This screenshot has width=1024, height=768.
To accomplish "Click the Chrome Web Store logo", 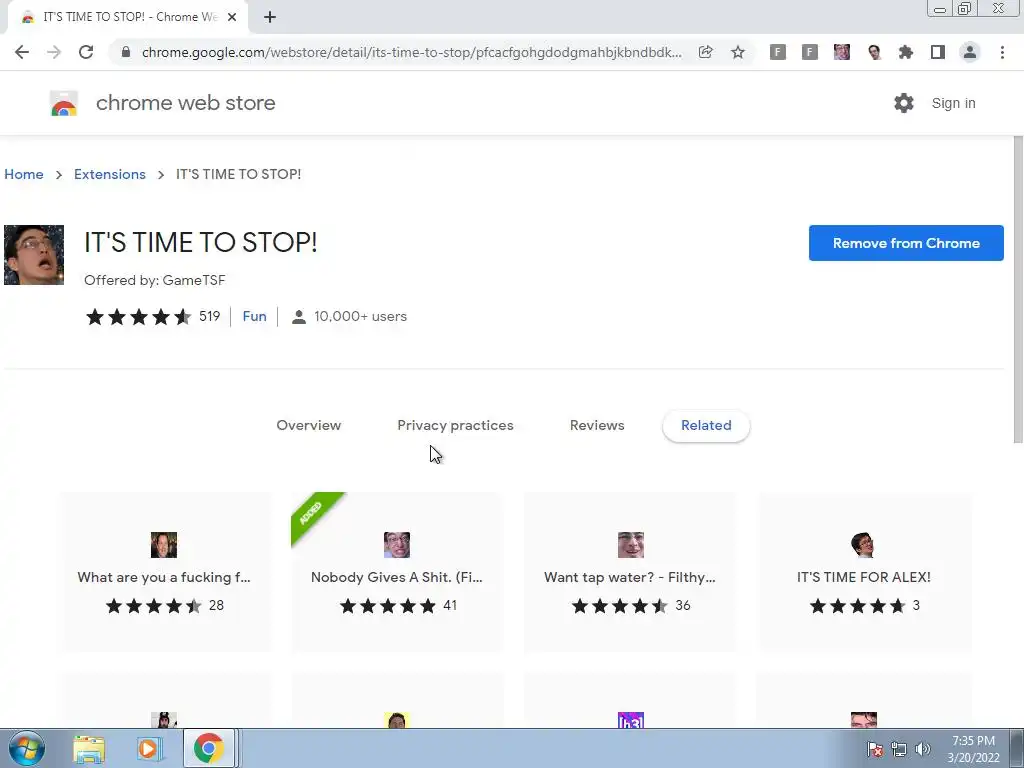I will (x=64, y=103).
